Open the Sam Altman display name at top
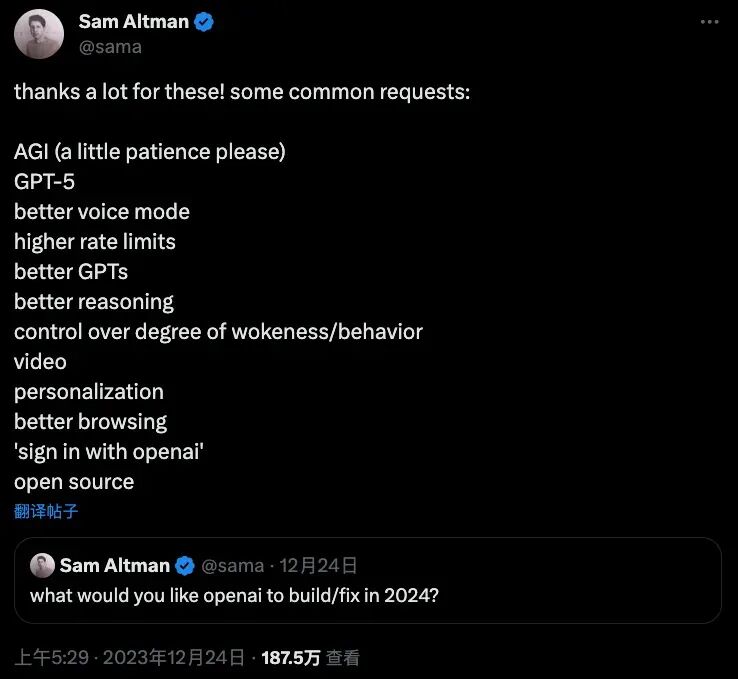 click(134, 22)
